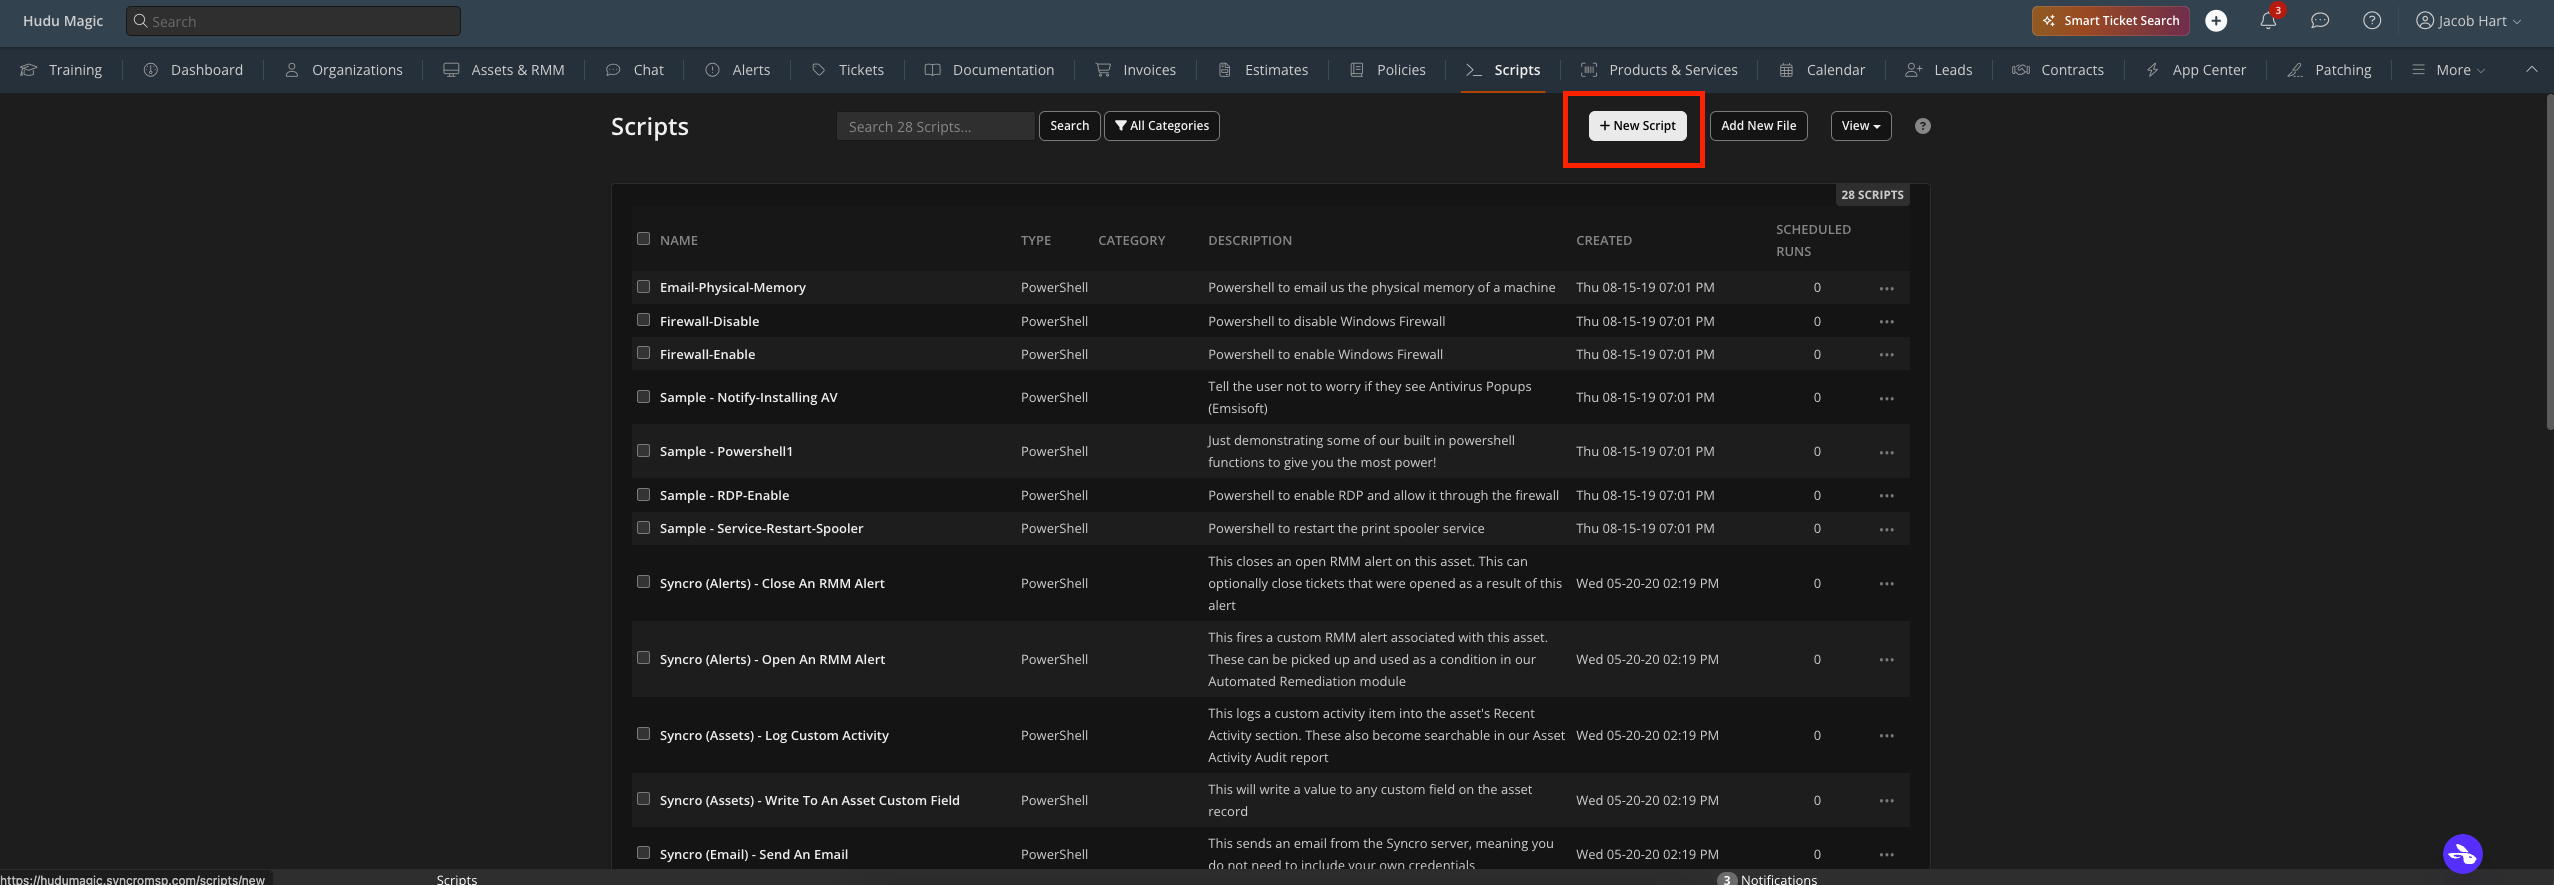The image size is (2554, 885).
Task: Click the help question mark in top bar
Action: pyautogui.click(x=2372, y=21)
